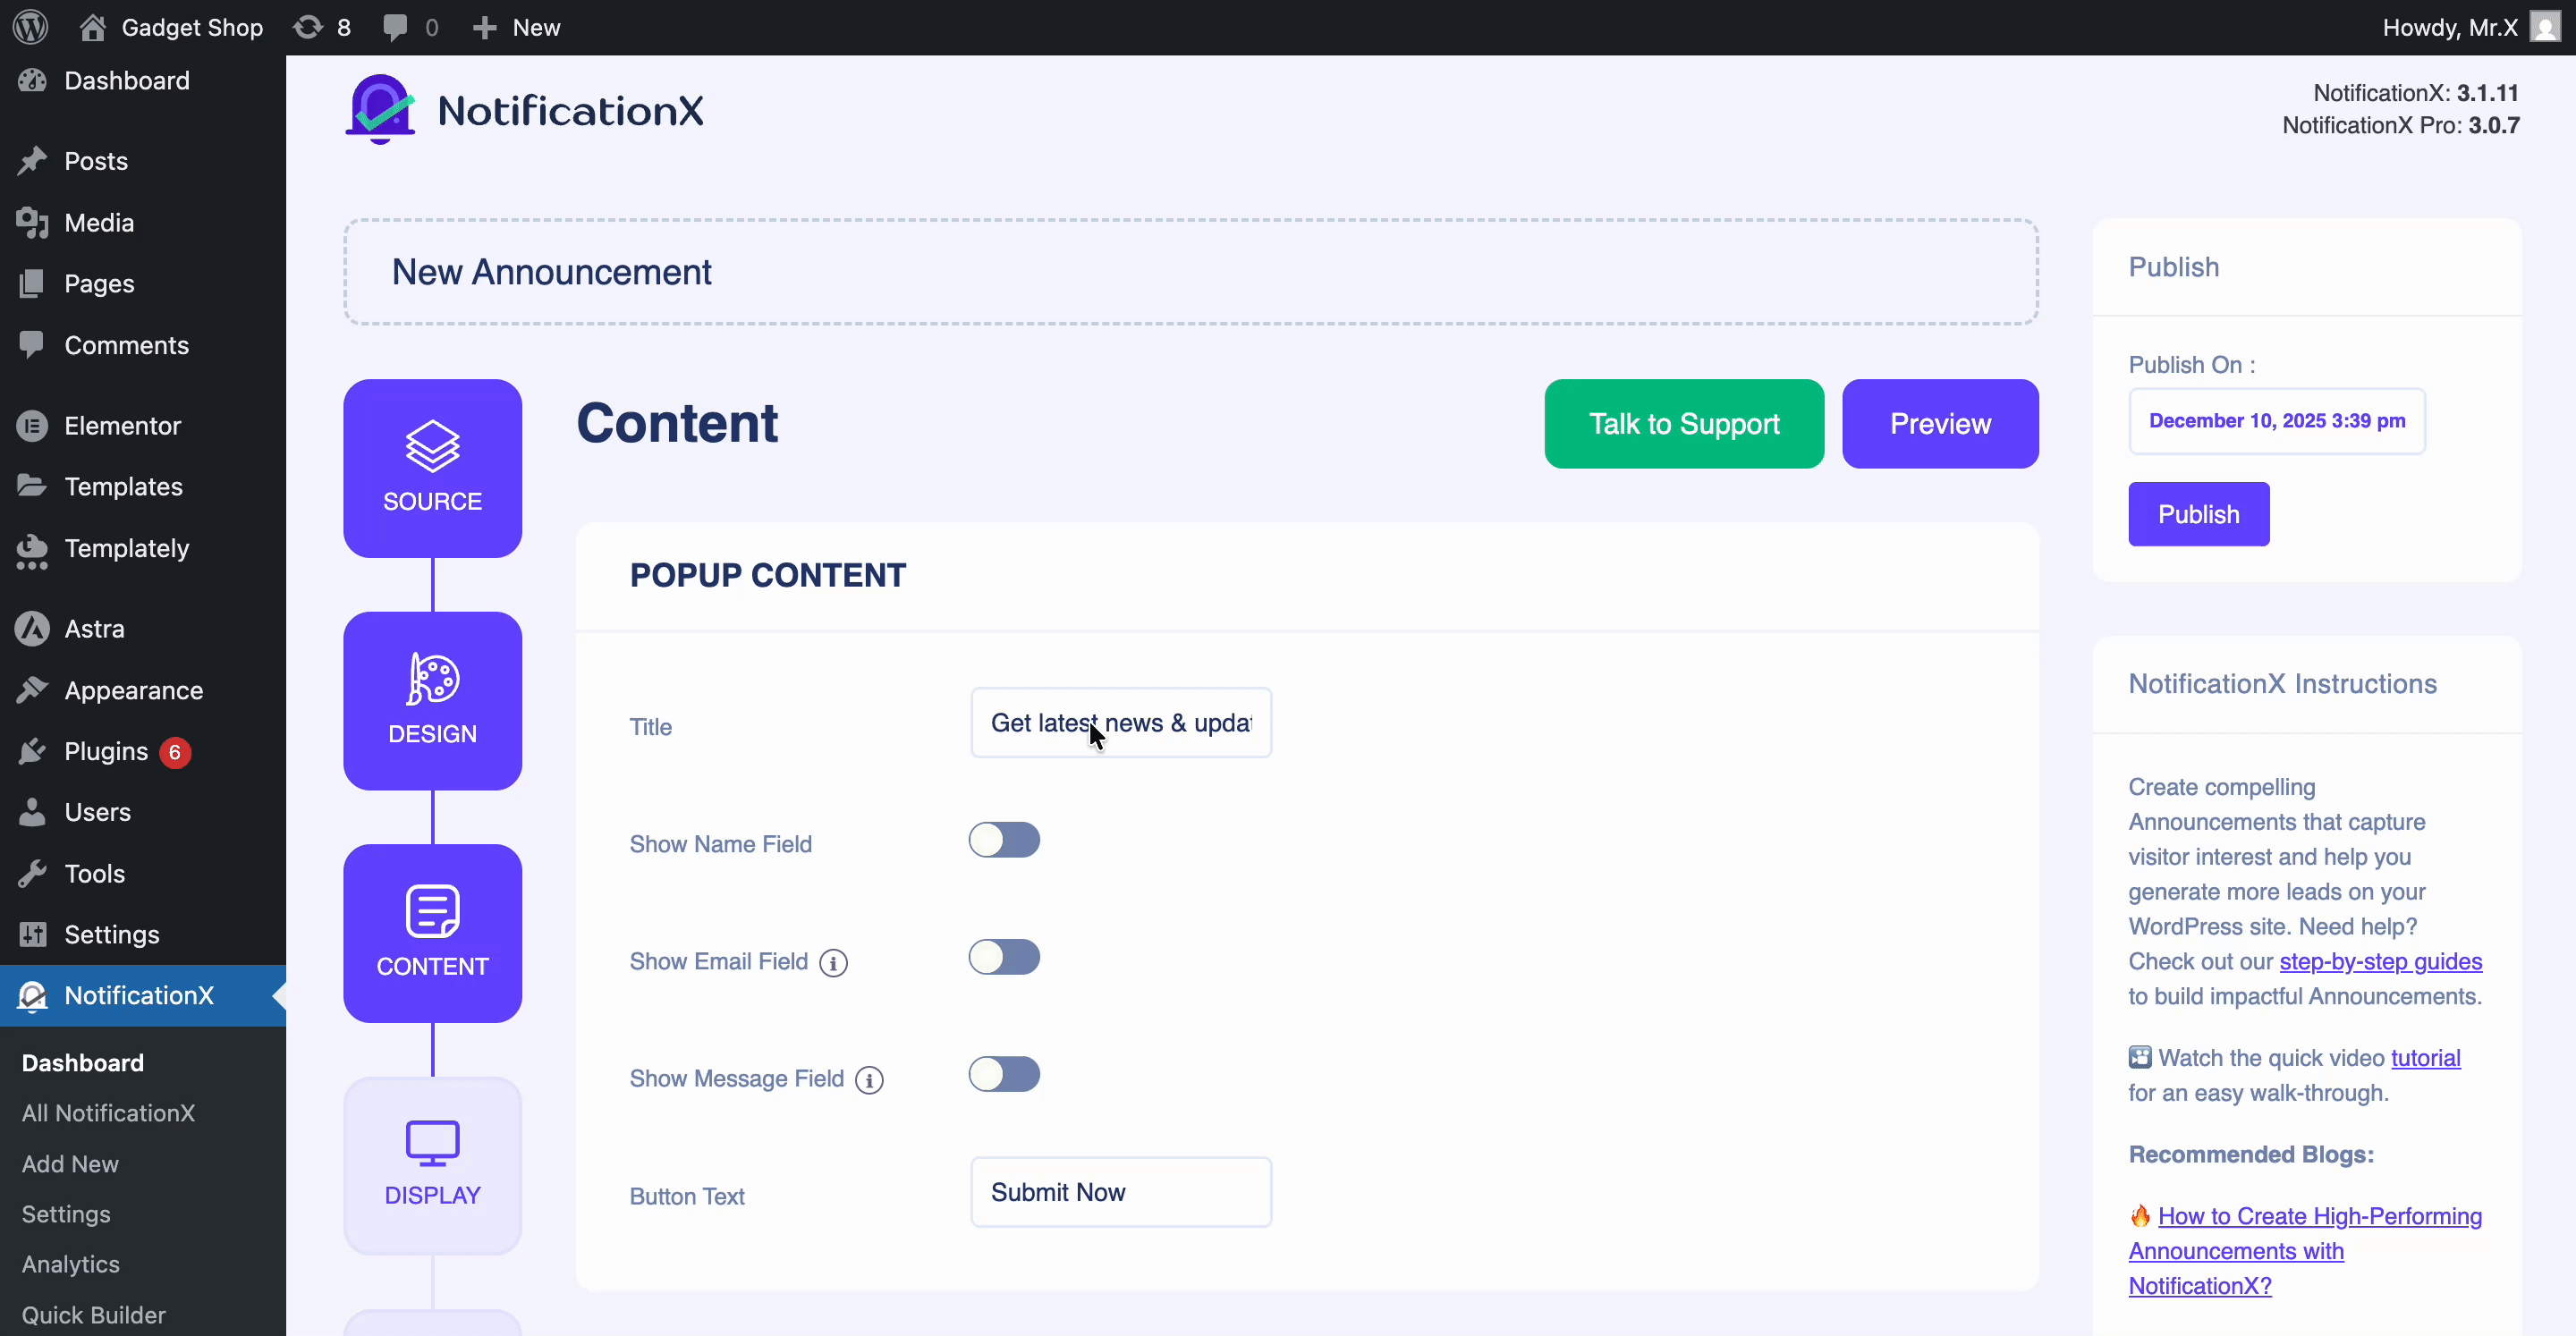Click the updates icon showing 8

click(x=321, y=26)
